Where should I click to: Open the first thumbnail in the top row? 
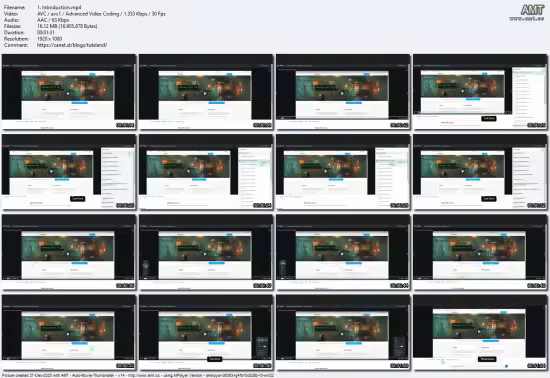pos(69,92)
